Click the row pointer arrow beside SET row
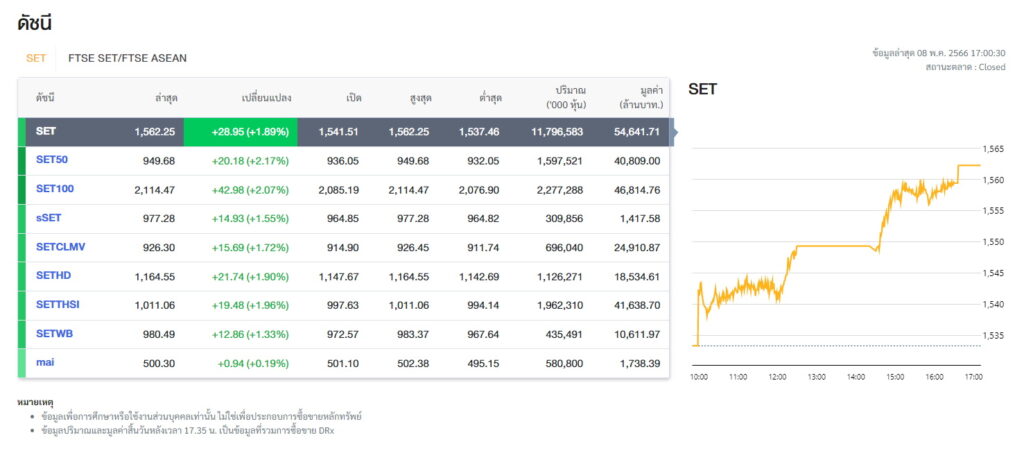 click(x=675, y=132)
